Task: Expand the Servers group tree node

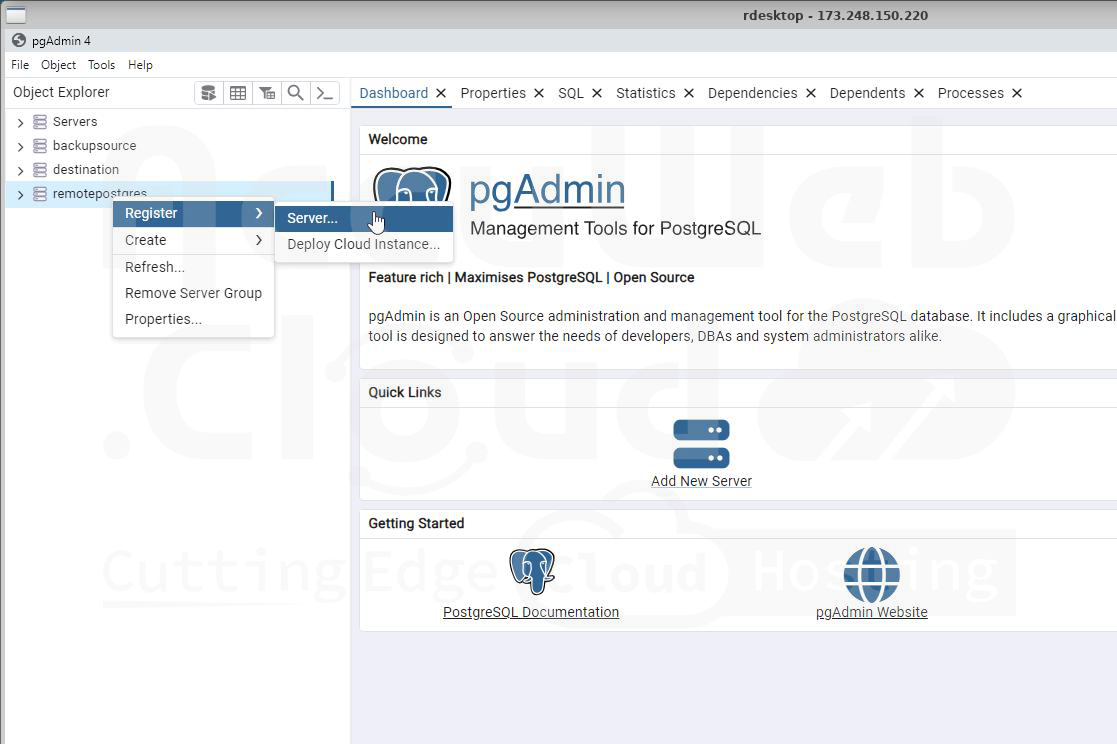Action: [20, 122]
